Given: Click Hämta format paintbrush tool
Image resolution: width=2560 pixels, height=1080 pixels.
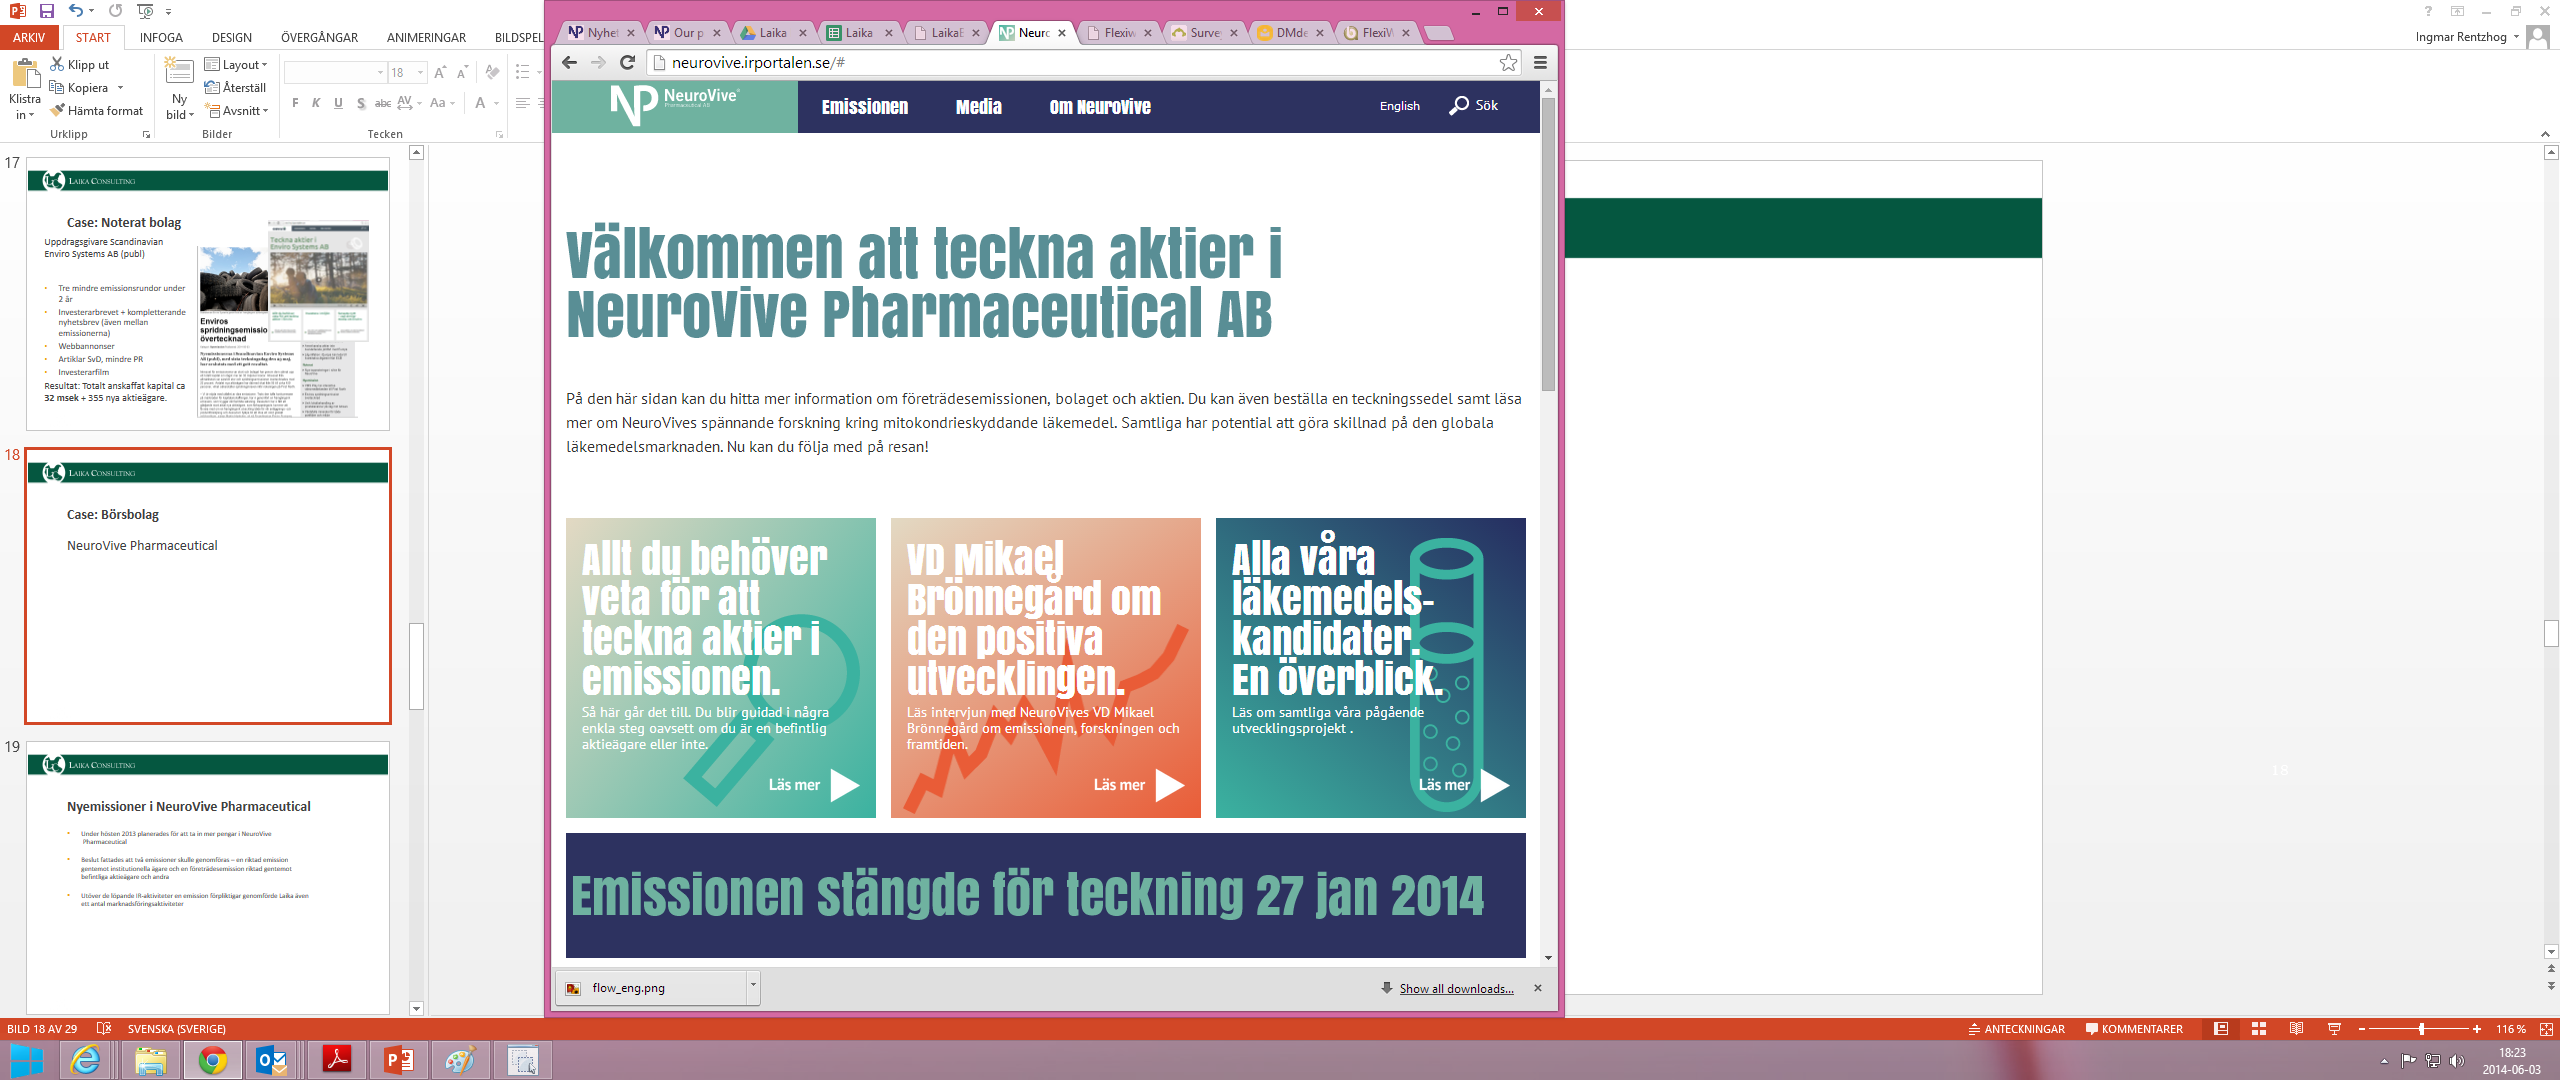Looking at the screenshot, I should point(96,111).
